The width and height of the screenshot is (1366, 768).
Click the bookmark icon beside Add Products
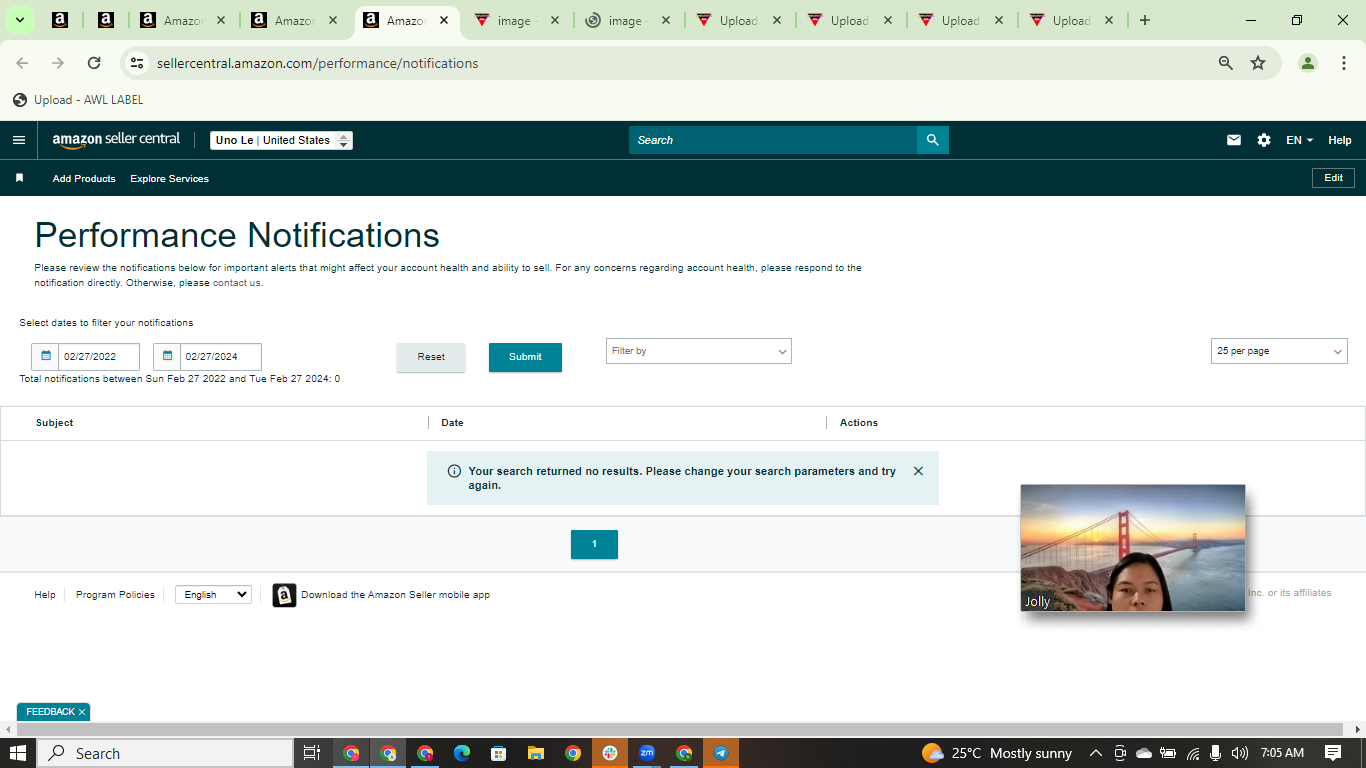[x=19, y=178]
